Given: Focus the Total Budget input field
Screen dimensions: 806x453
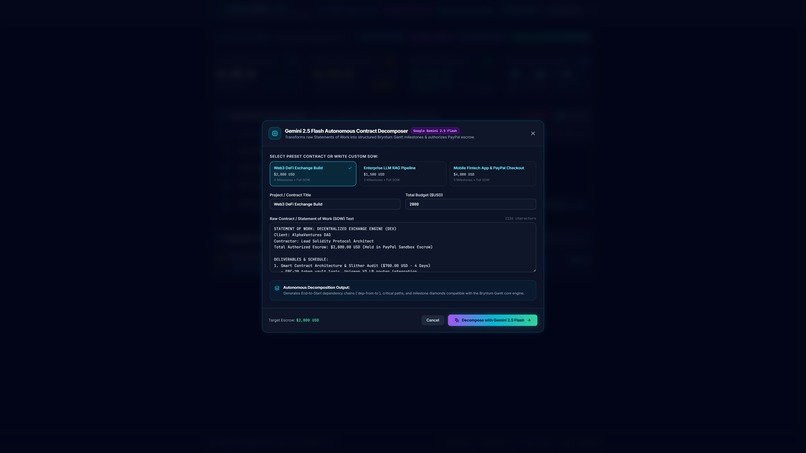Looking at the screenshot, I should coord(470,204).
